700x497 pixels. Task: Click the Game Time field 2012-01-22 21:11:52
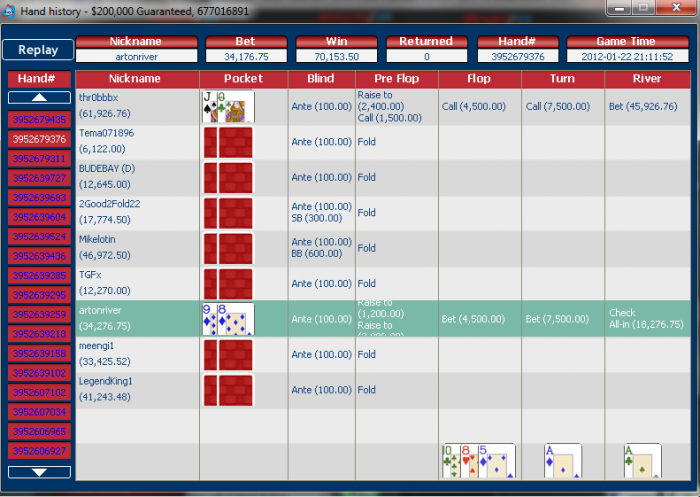(x=627, y=57)
